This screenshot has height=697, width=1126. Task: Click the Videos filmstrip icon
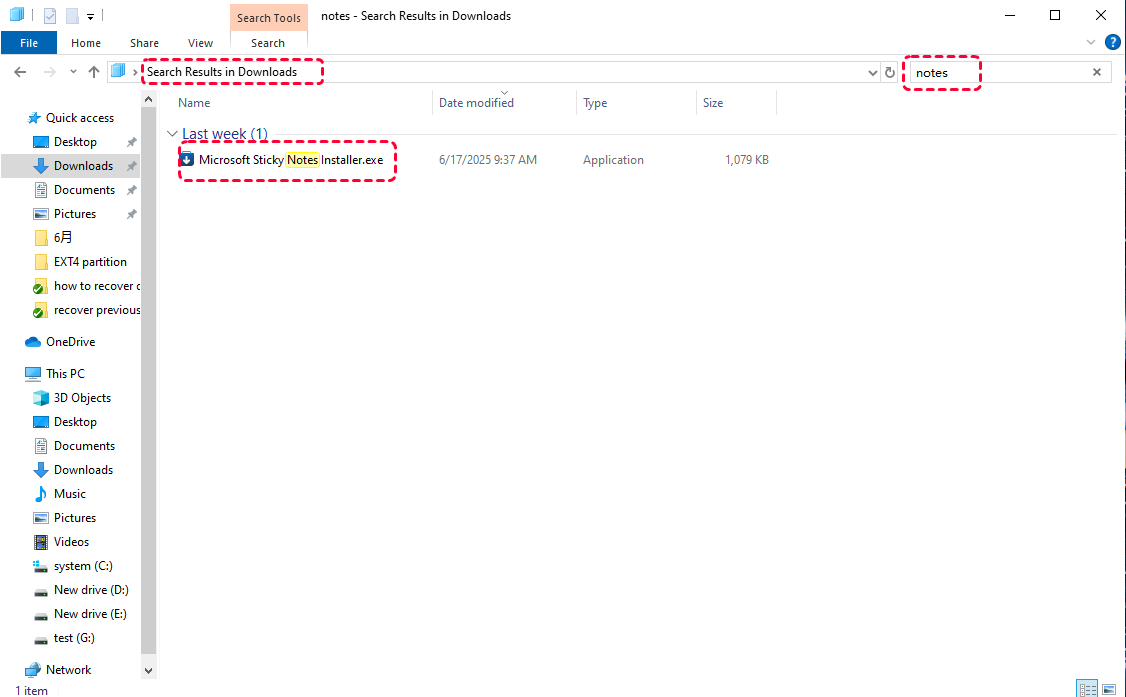[41, 542]
